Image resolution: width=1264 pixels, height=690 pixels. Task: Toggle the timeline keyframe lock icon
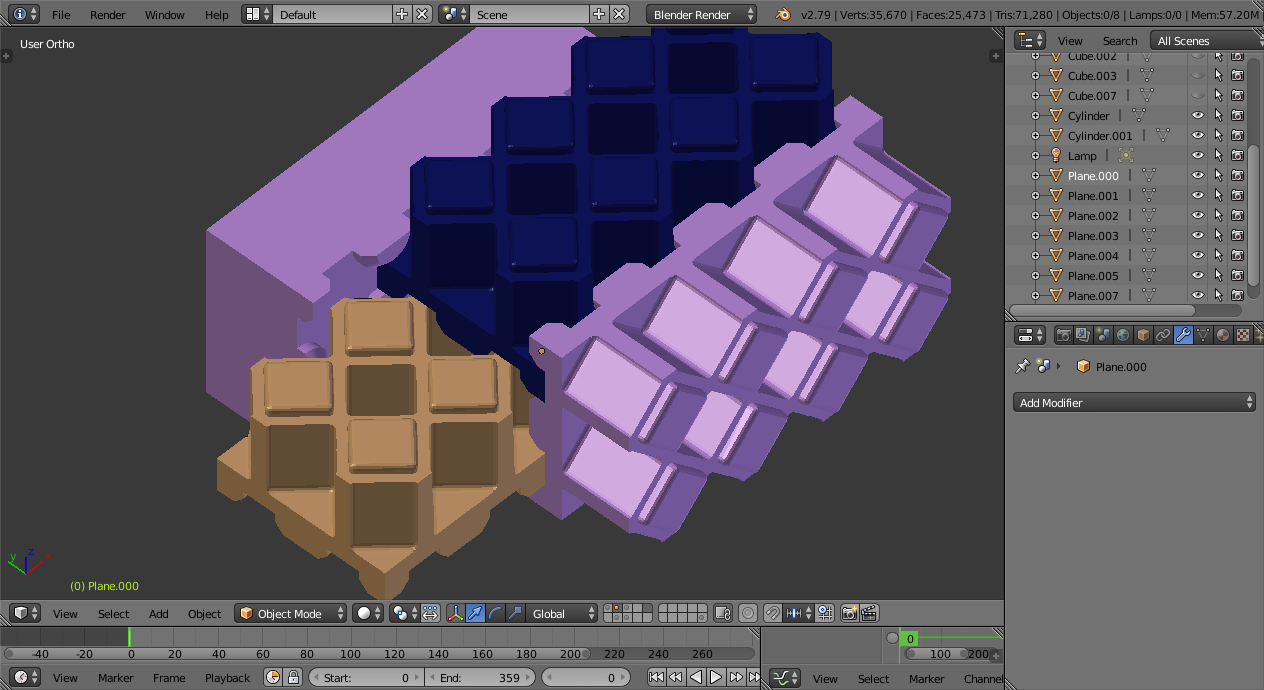[x=293, y=677]
